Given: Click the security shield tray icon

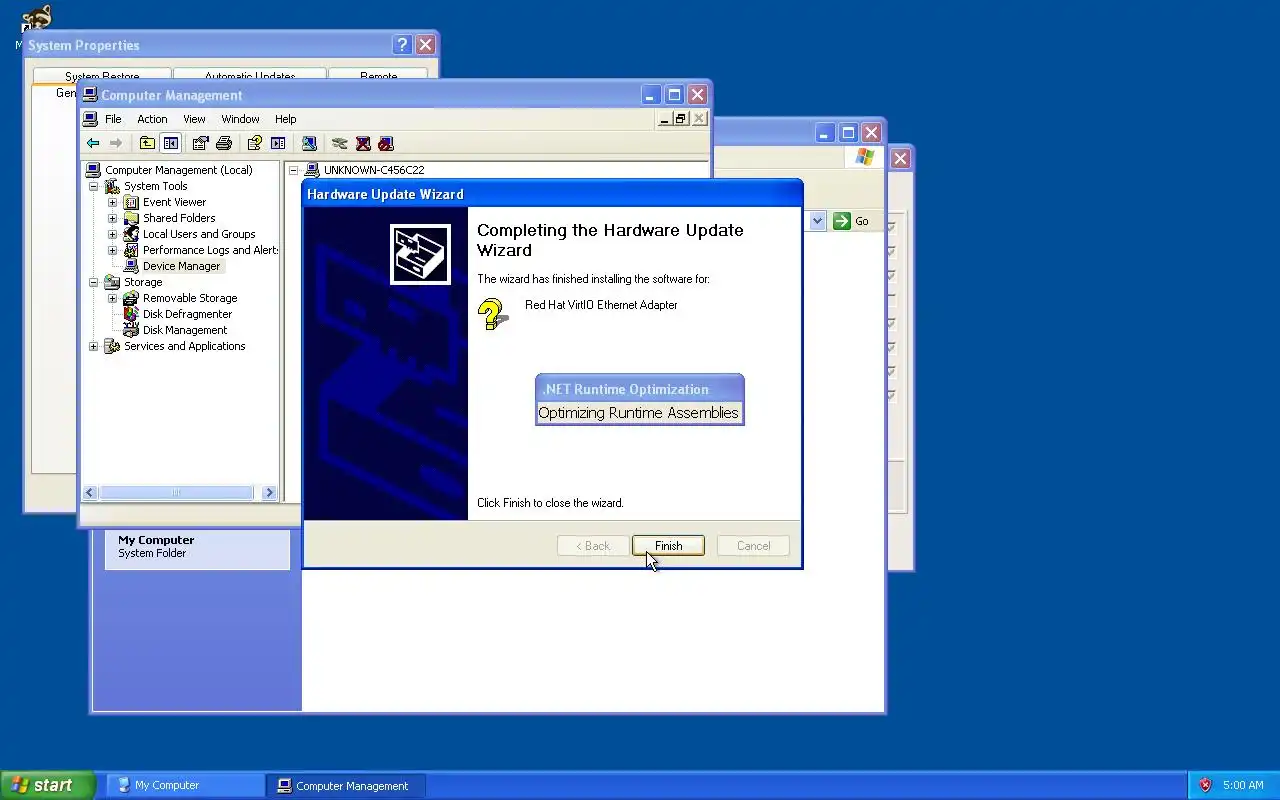Looking at the screenshot, I should [x=1205, y=785].
